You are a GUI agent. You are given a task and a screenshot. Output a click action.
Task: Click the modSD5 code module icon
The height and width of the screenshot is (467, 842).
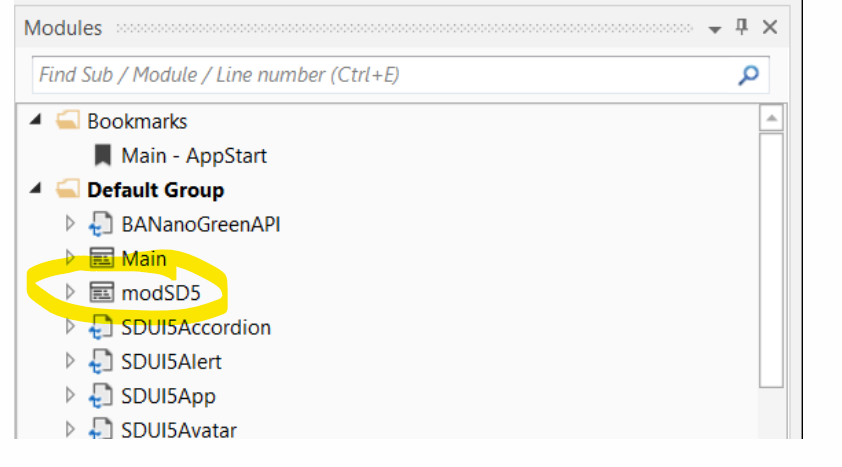pyautogui.click(x=101, y=293)
